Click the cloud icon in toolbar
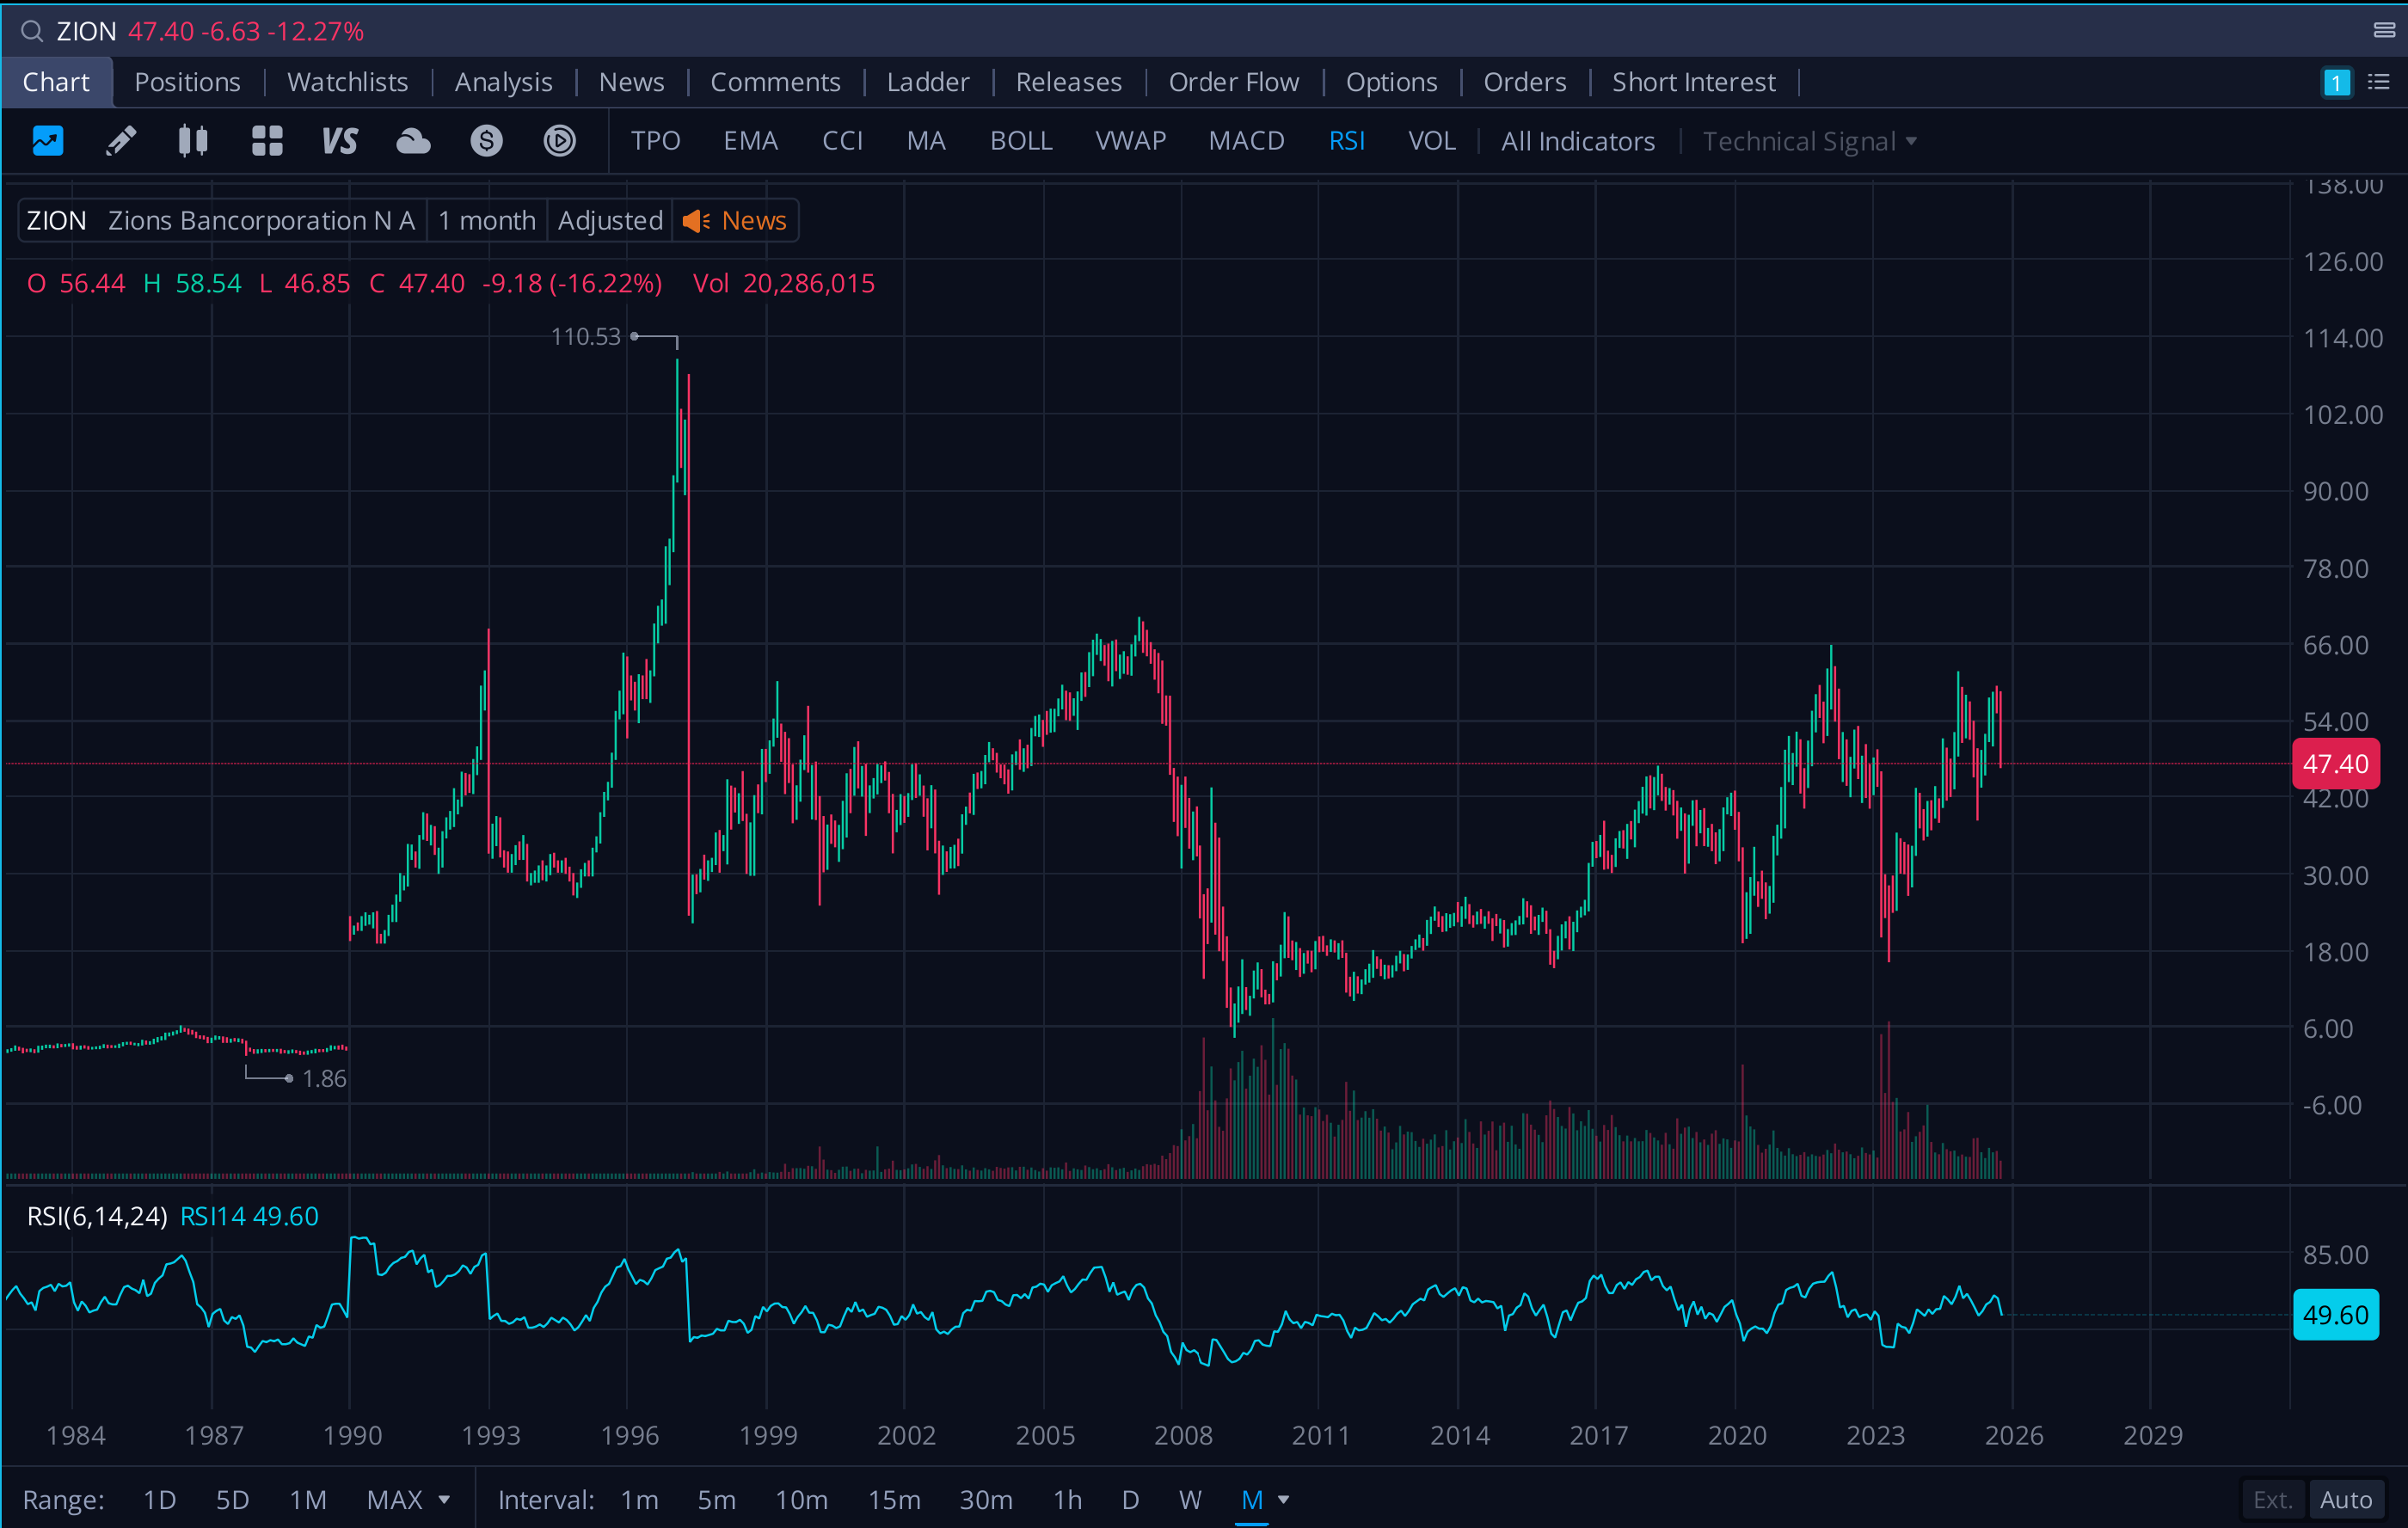The height and width of the screenshot is (1528, 2408). [412, 141]
